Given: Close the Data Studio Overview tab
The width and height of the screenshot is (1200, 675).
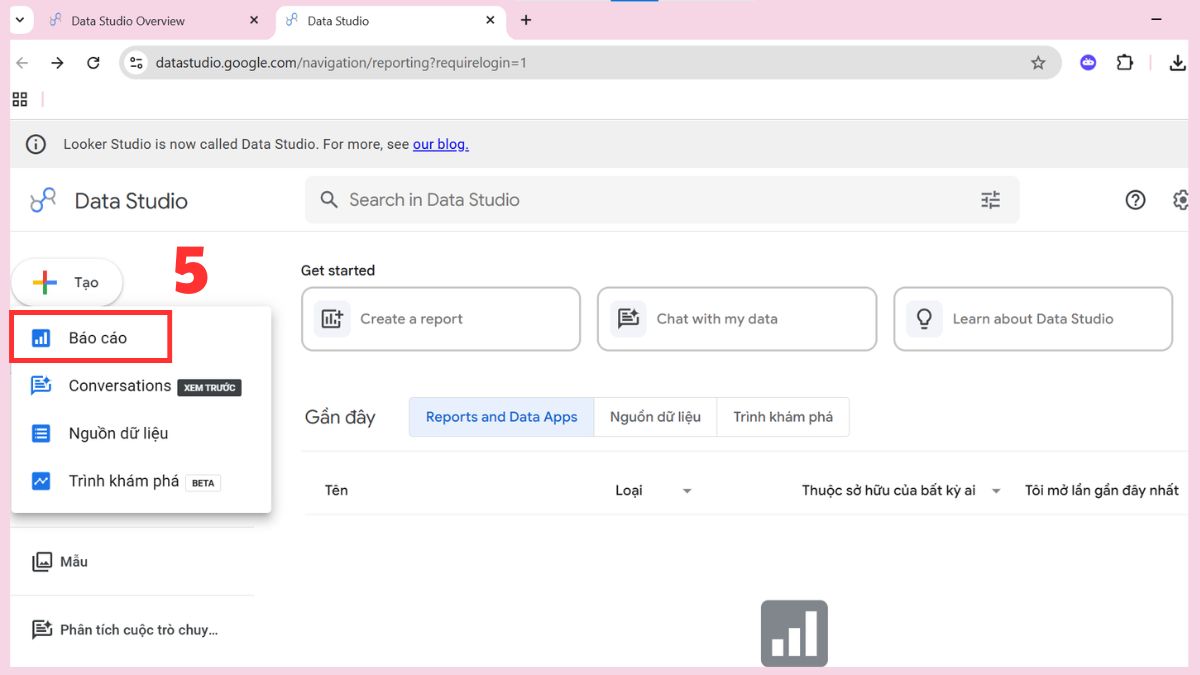Looking at the screenshot, I should pyautogui.click(x=254, y=20).
